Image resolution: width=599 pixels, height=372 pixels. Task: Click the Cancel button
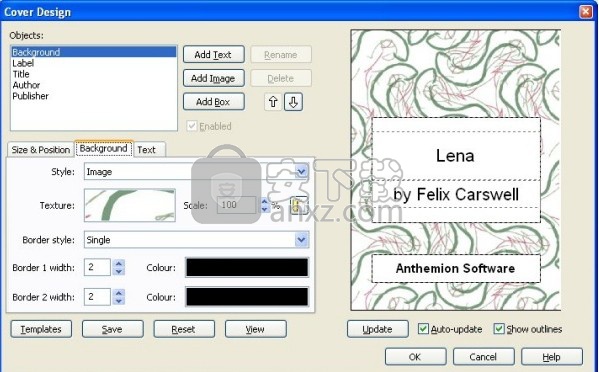tap(483, 357)
